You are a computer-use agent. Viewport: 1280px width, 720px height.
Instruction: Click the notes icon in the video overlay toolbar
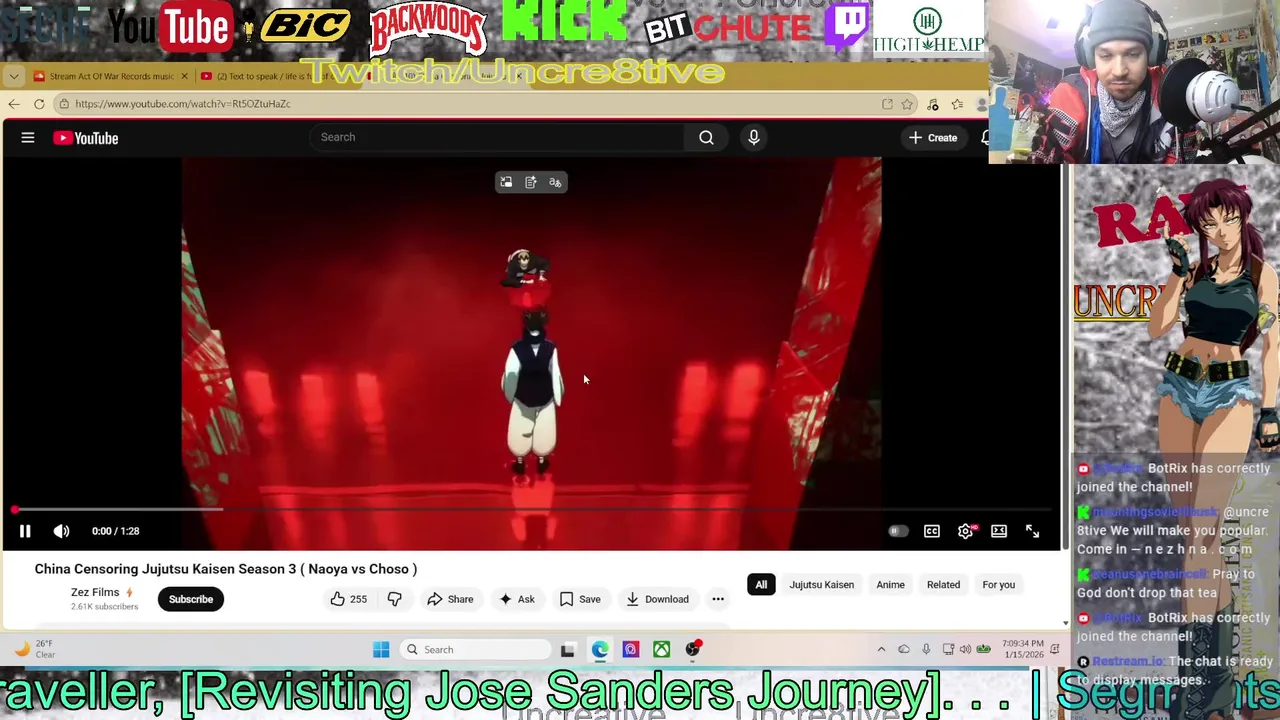tap(531, 182)
